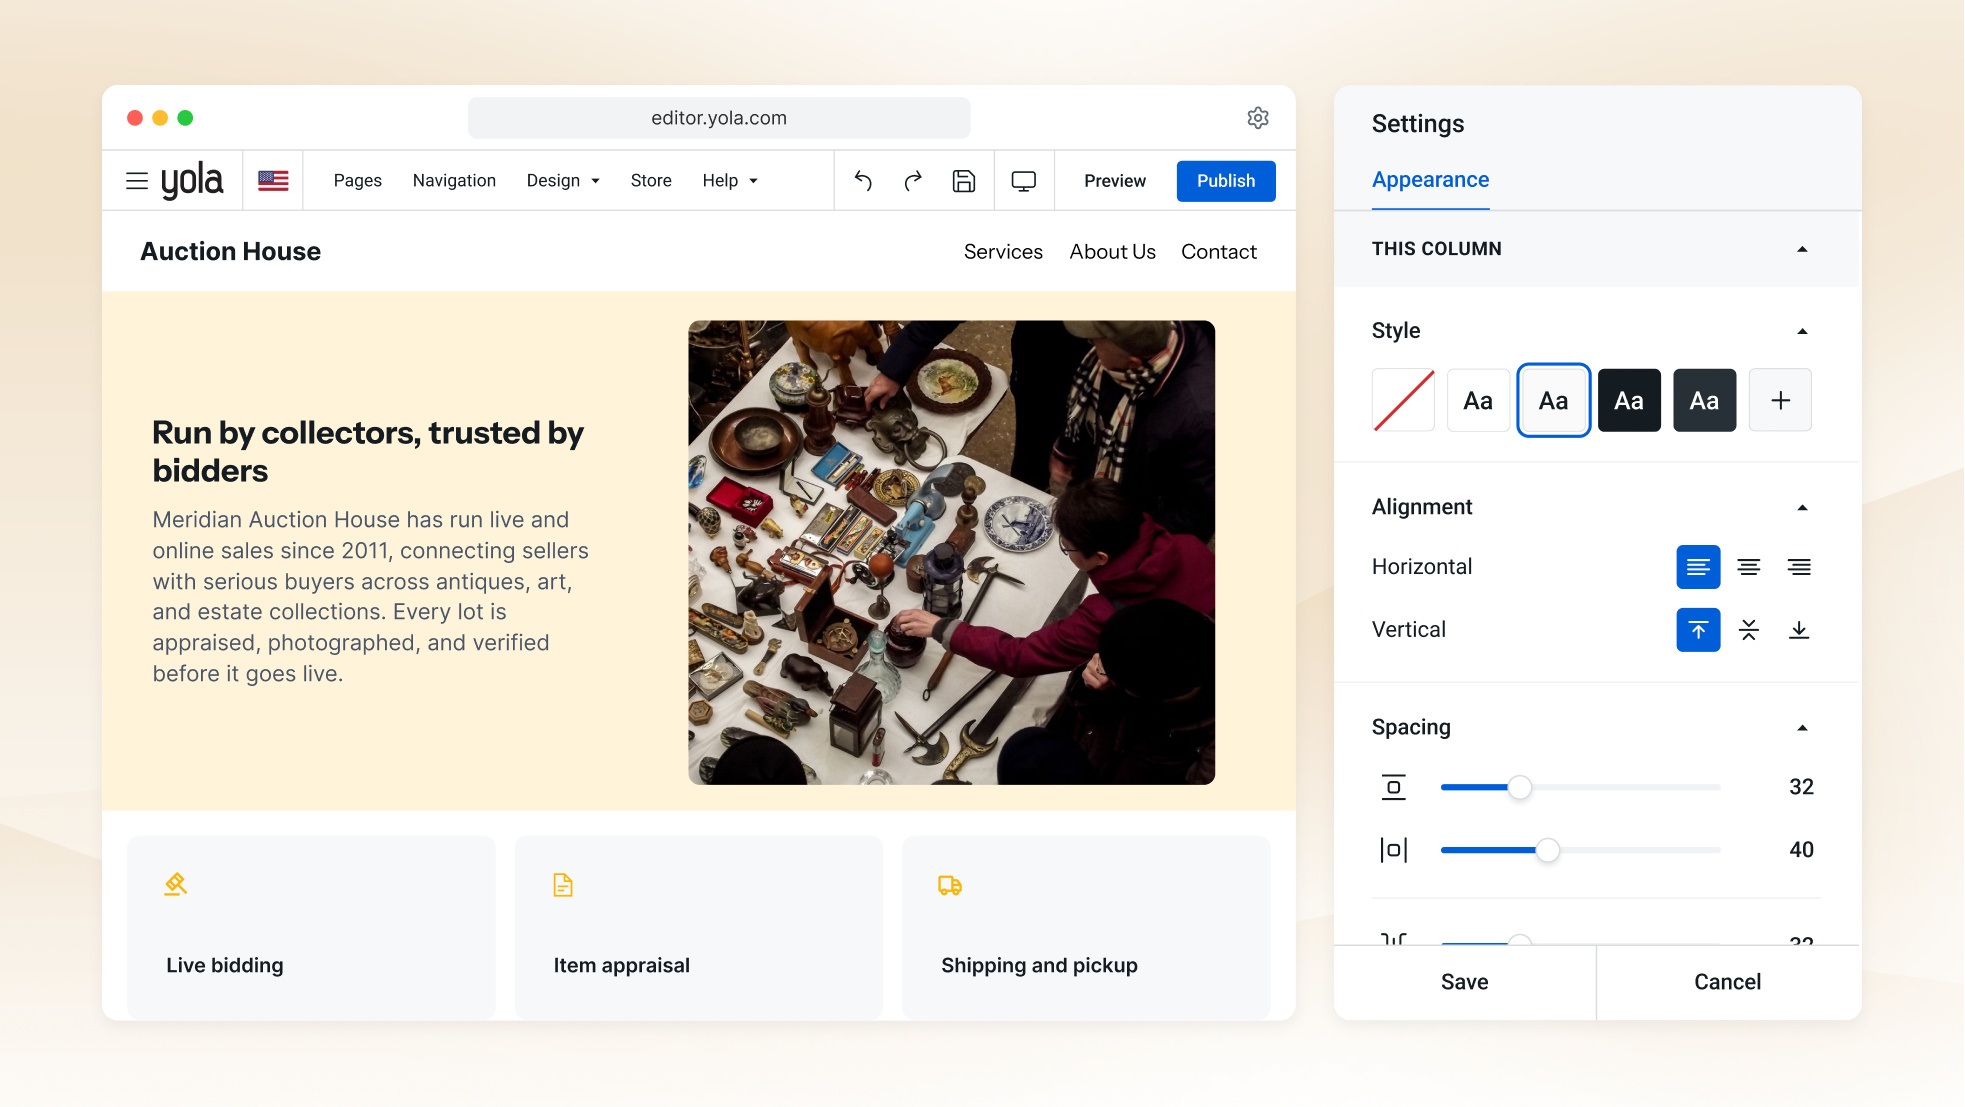
Task: Click the save disk icon
Action: point(964,181)
